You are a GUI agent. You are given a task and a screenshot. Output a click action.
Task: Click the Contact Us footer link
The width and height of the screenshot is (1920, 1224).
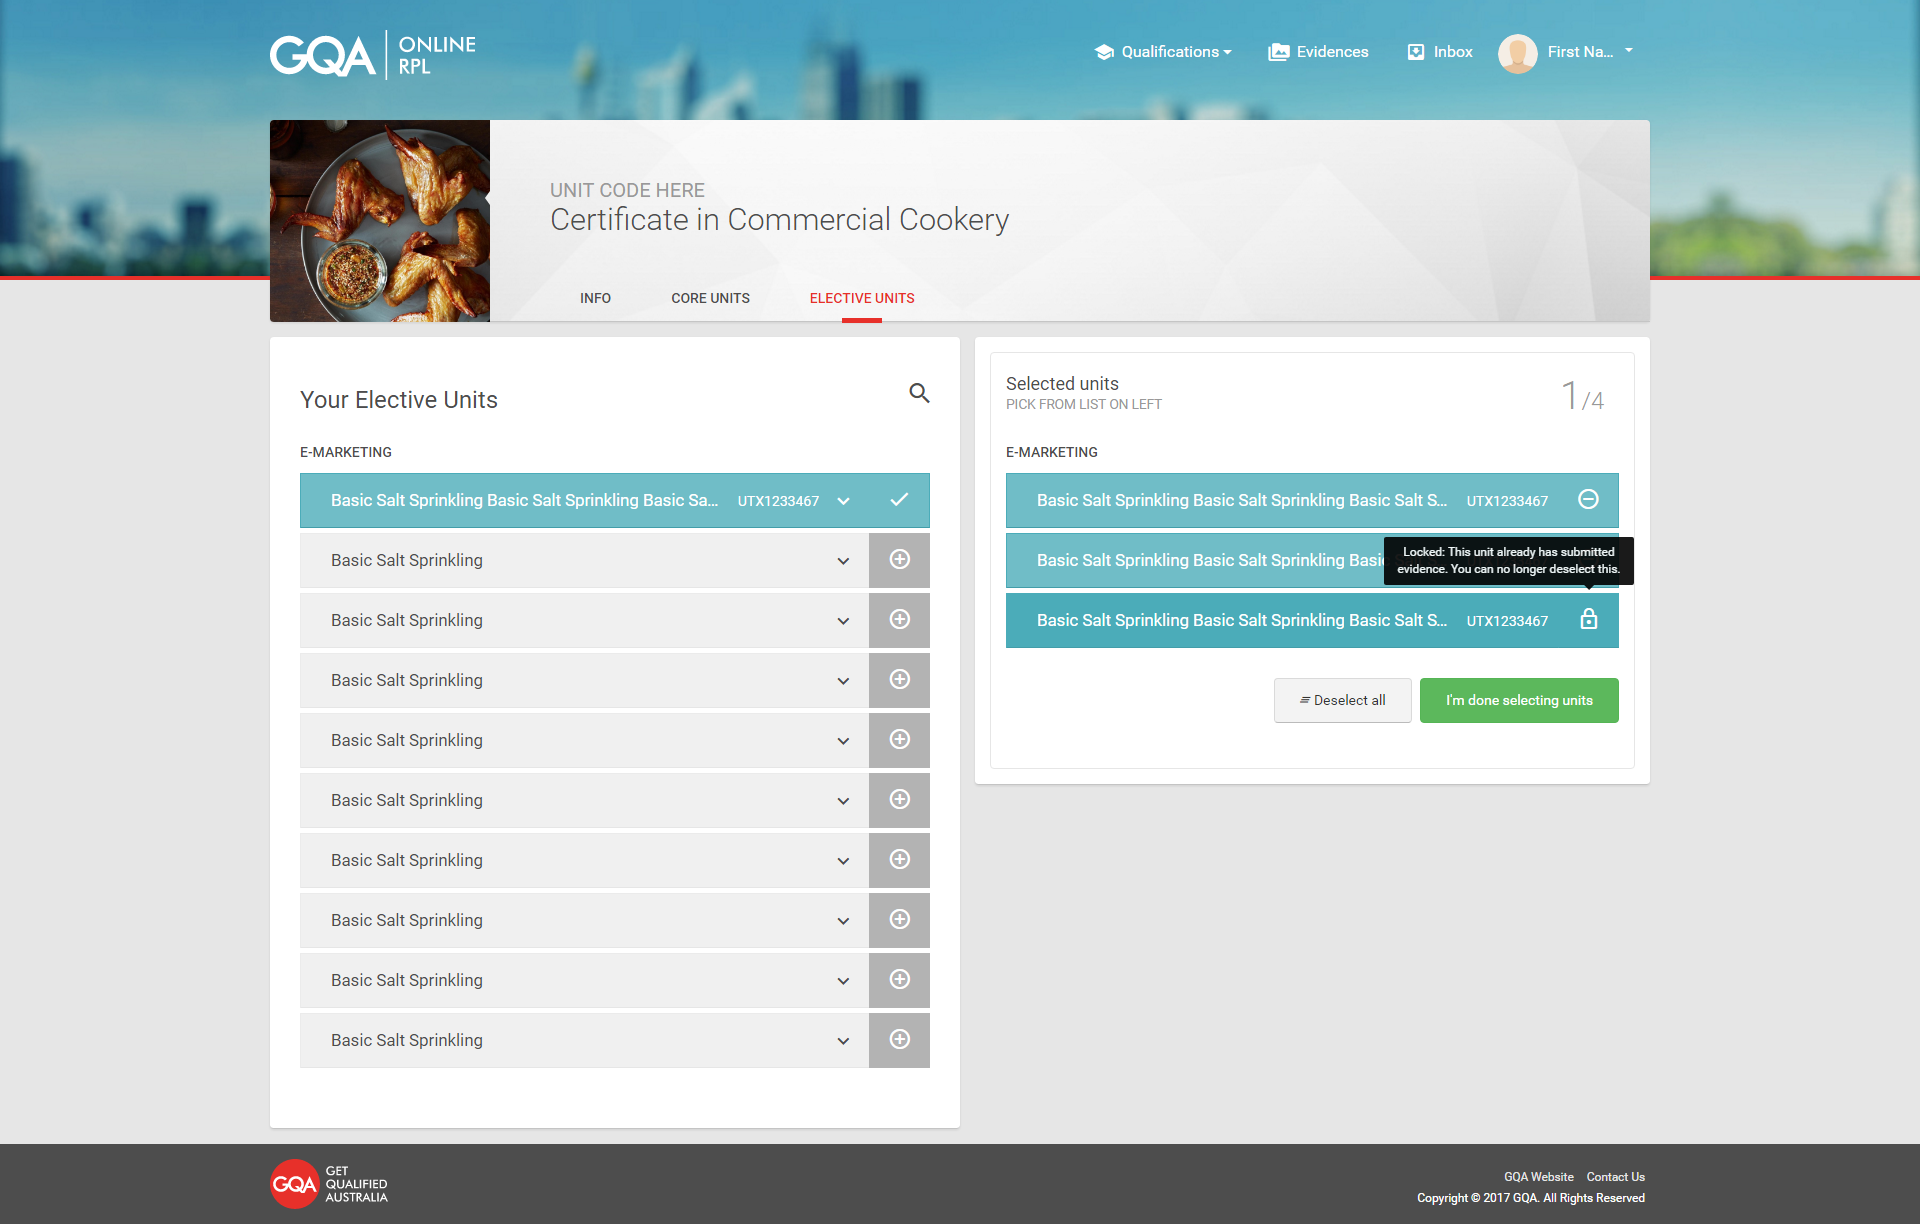(1615, 1177)
